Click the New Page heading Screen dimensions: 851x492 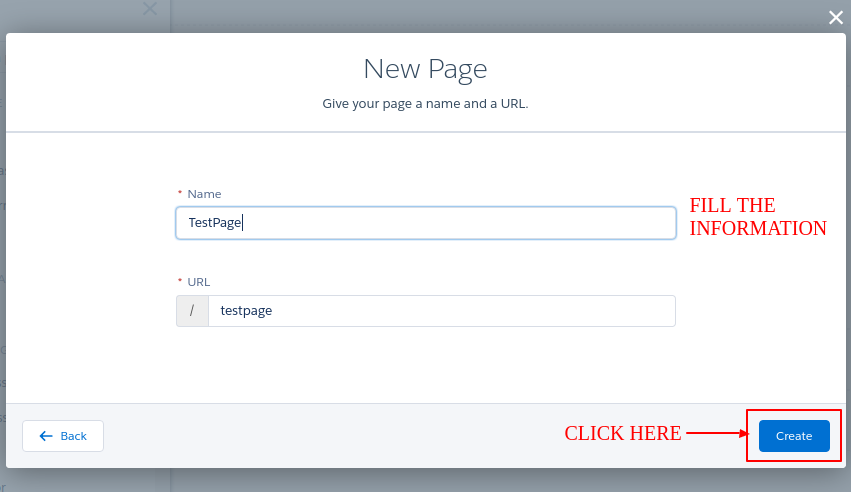pos(425,69)
